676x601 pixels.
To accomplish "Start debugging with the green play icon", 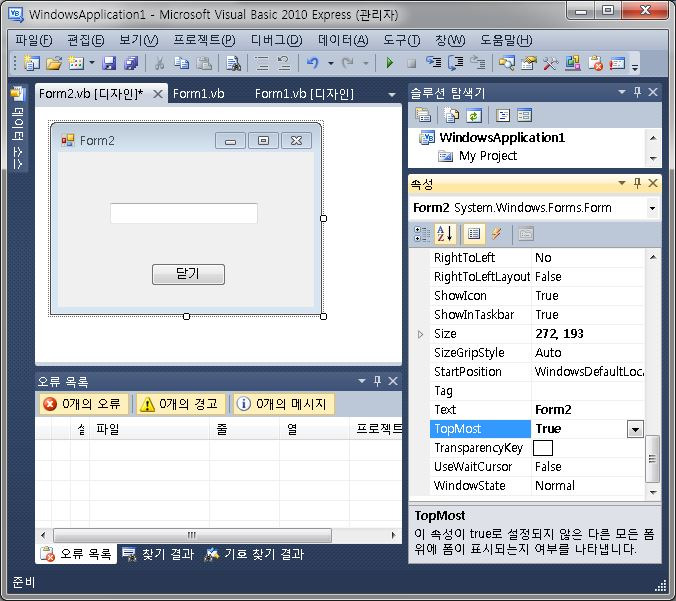I will (390, 64).
